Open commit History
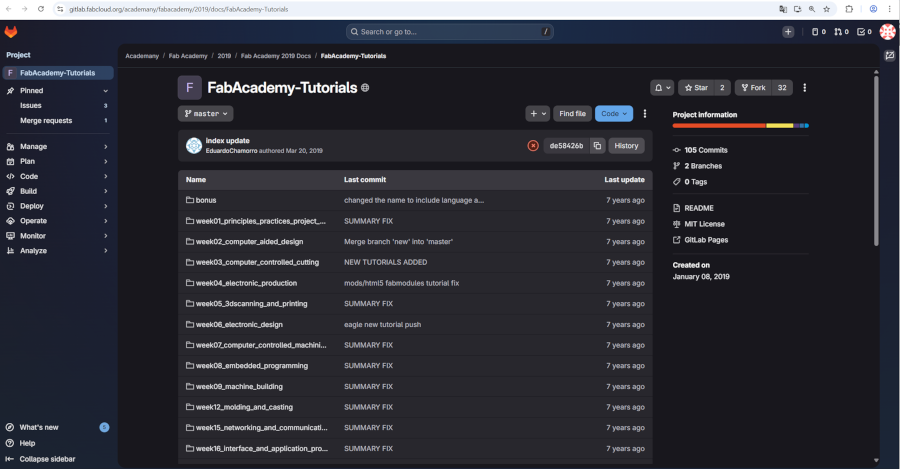Viewport: 900px width, 469px height. click(x=626, y=146)
